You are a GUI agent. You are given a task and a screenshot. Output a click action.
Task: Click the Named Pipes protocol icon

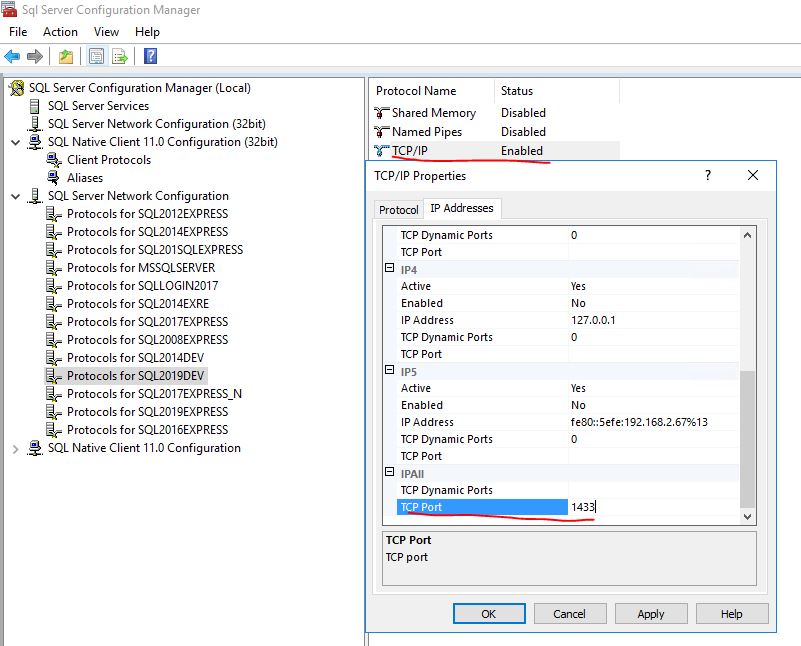(381, 132)
